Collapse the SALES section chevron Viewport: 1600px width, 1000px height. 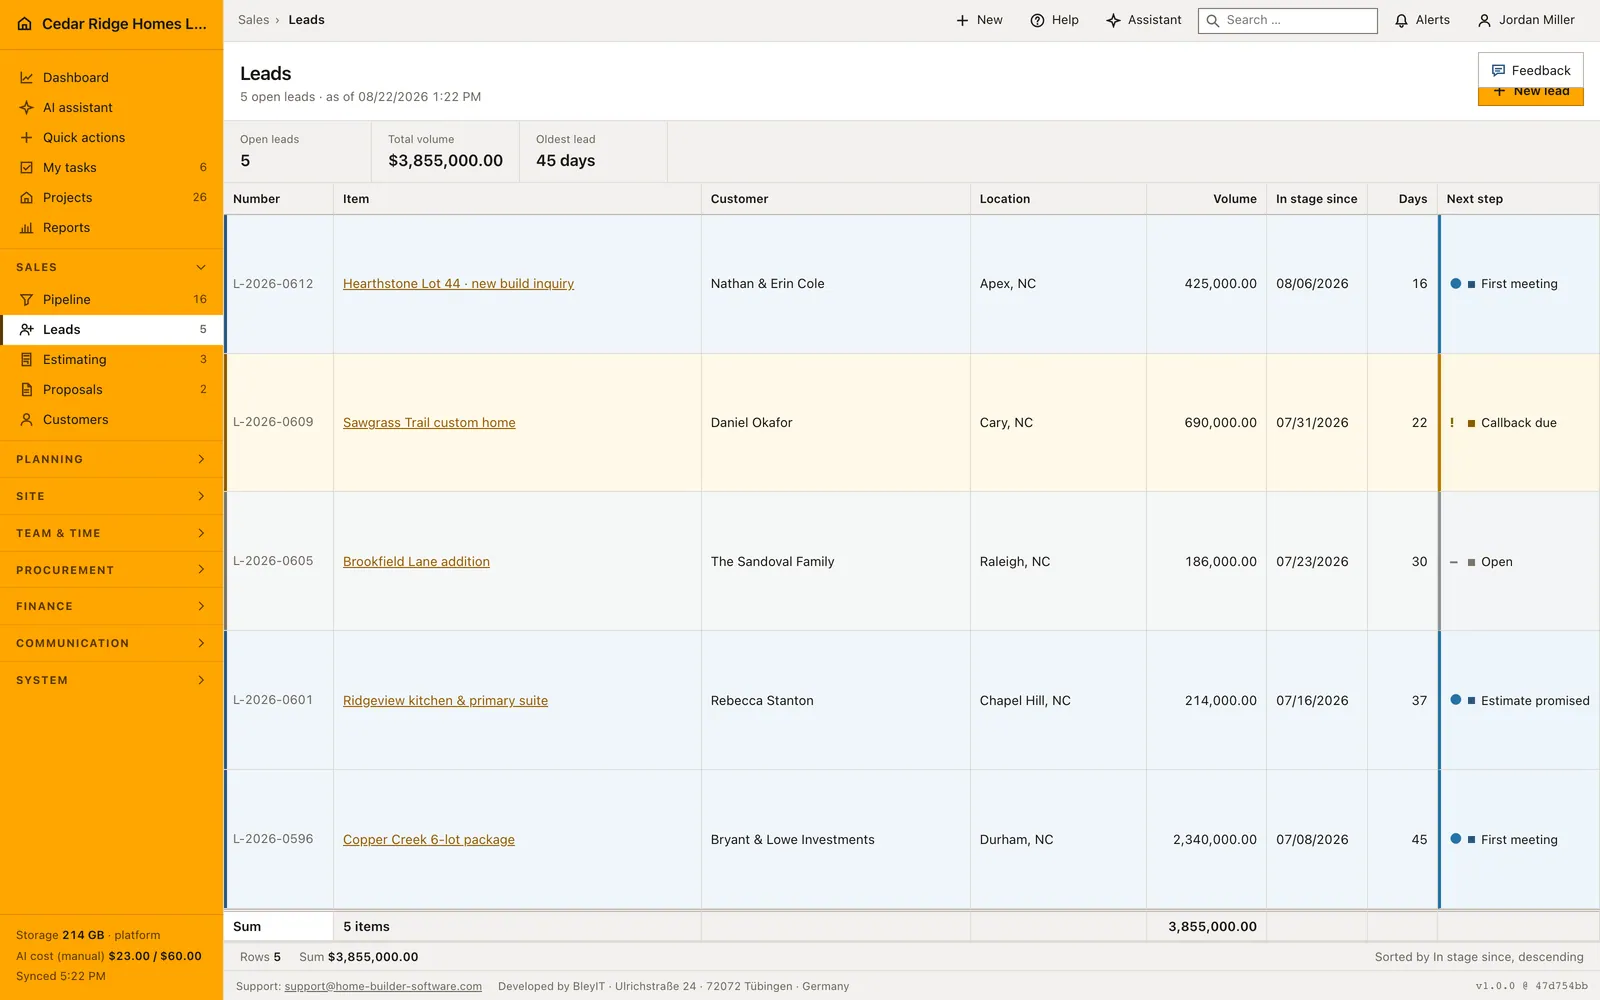(201, 268)
